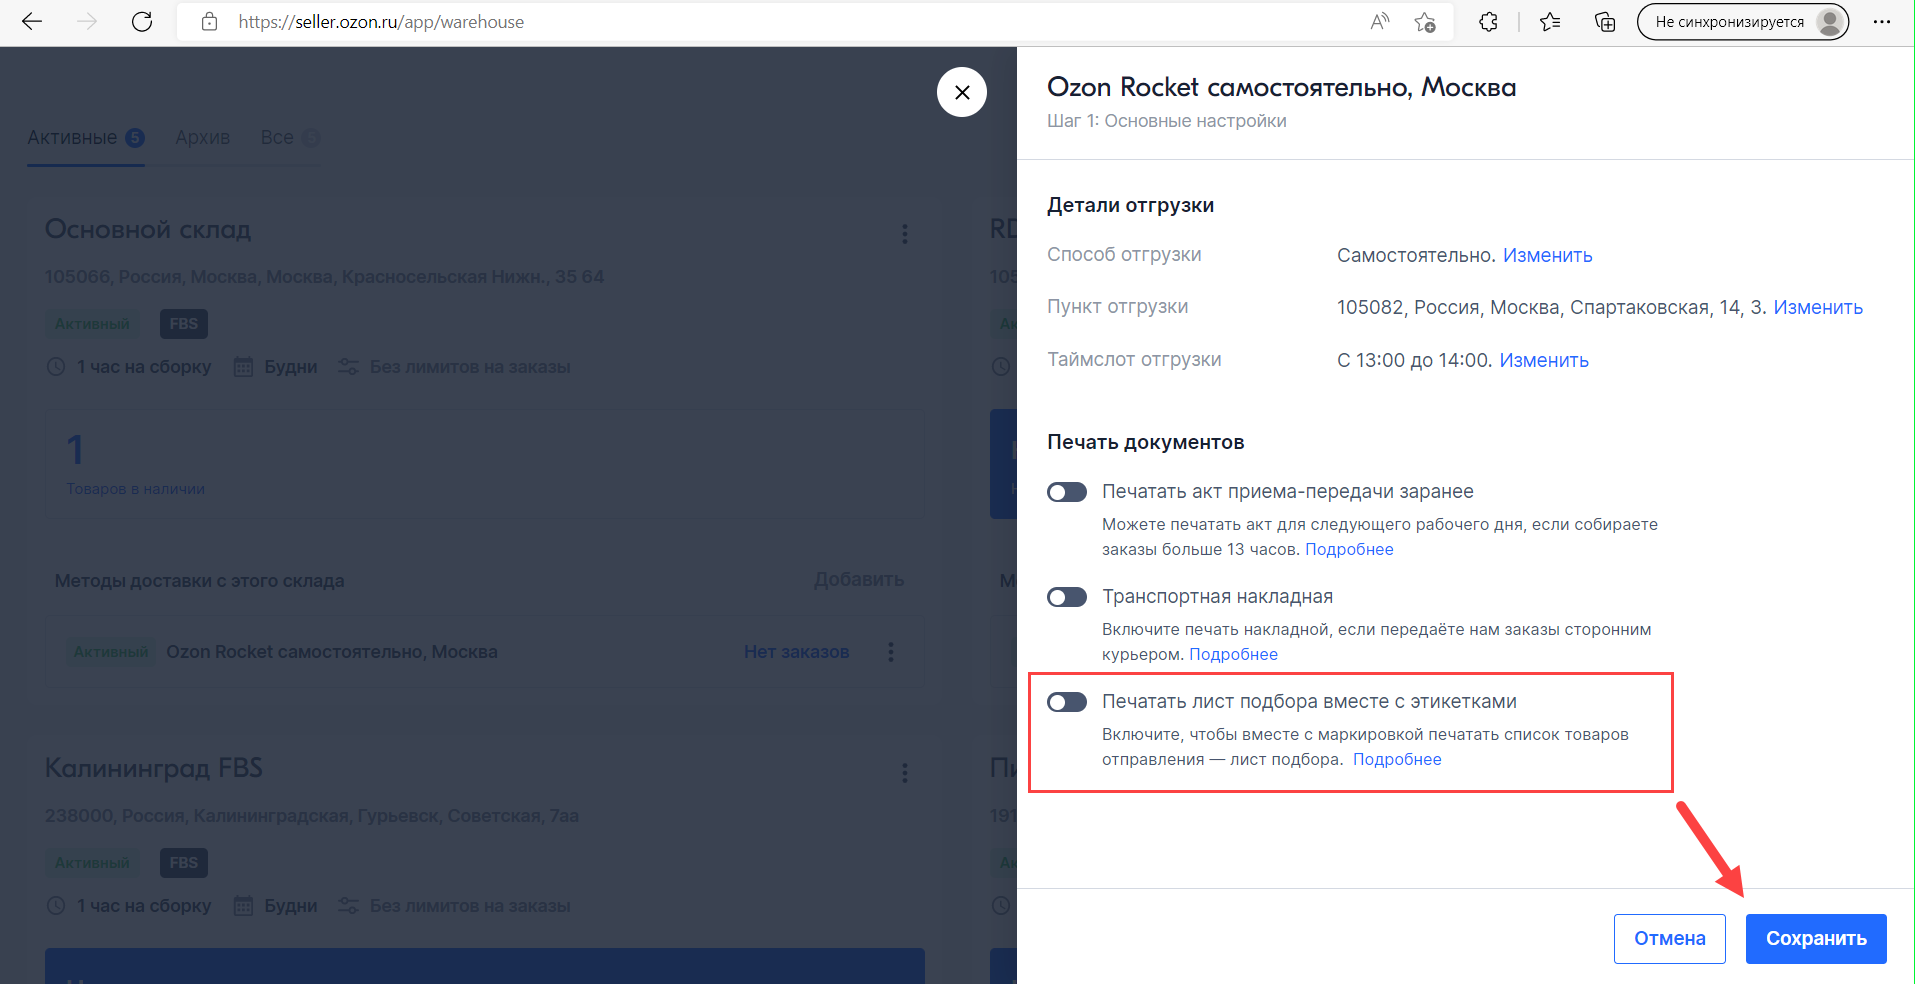
Task: Select the Все tab
Action: pyautogui.click(x=290, y=138)
